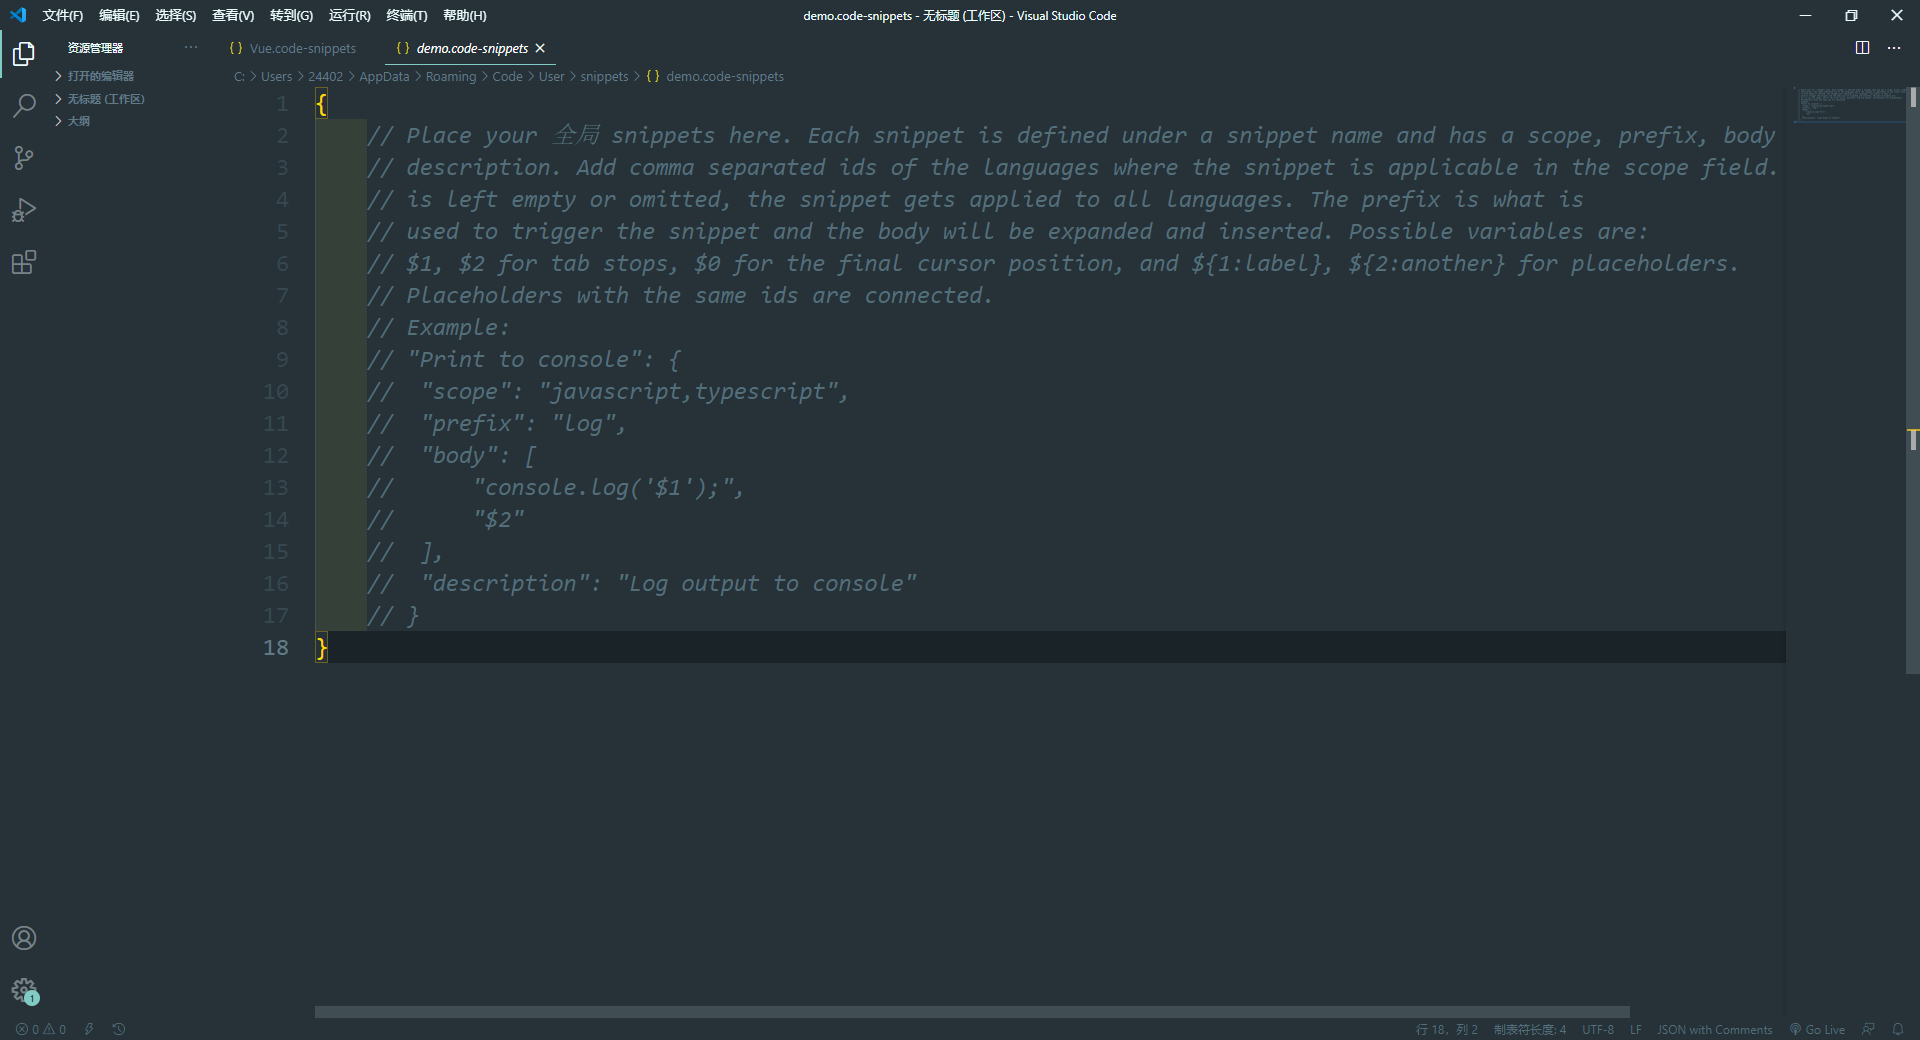Open the Source Control view
This screenshot has width=1920, height=1040.
pyautogui.click(x=24, y=158)
